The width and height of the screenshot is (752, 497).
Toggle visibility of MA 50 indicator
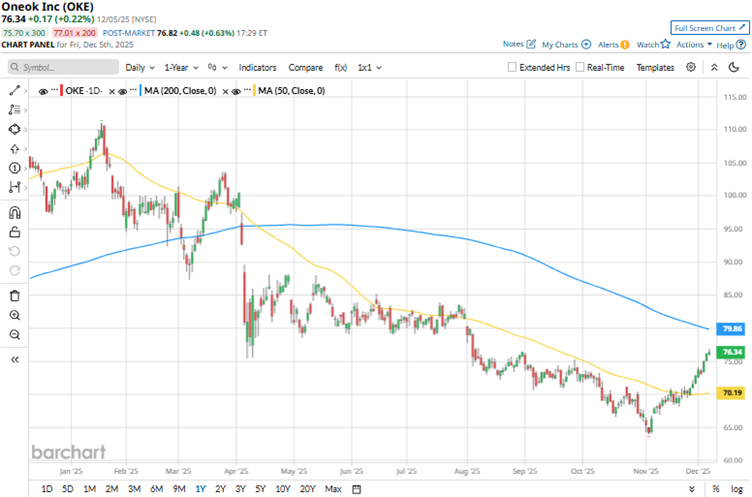click(236, 91)
